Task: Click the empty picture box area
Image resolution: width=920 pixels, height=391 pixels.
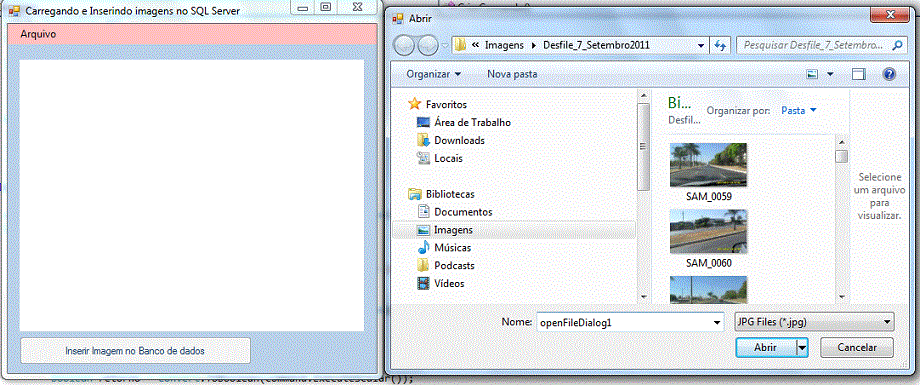Action: [192, 195]
